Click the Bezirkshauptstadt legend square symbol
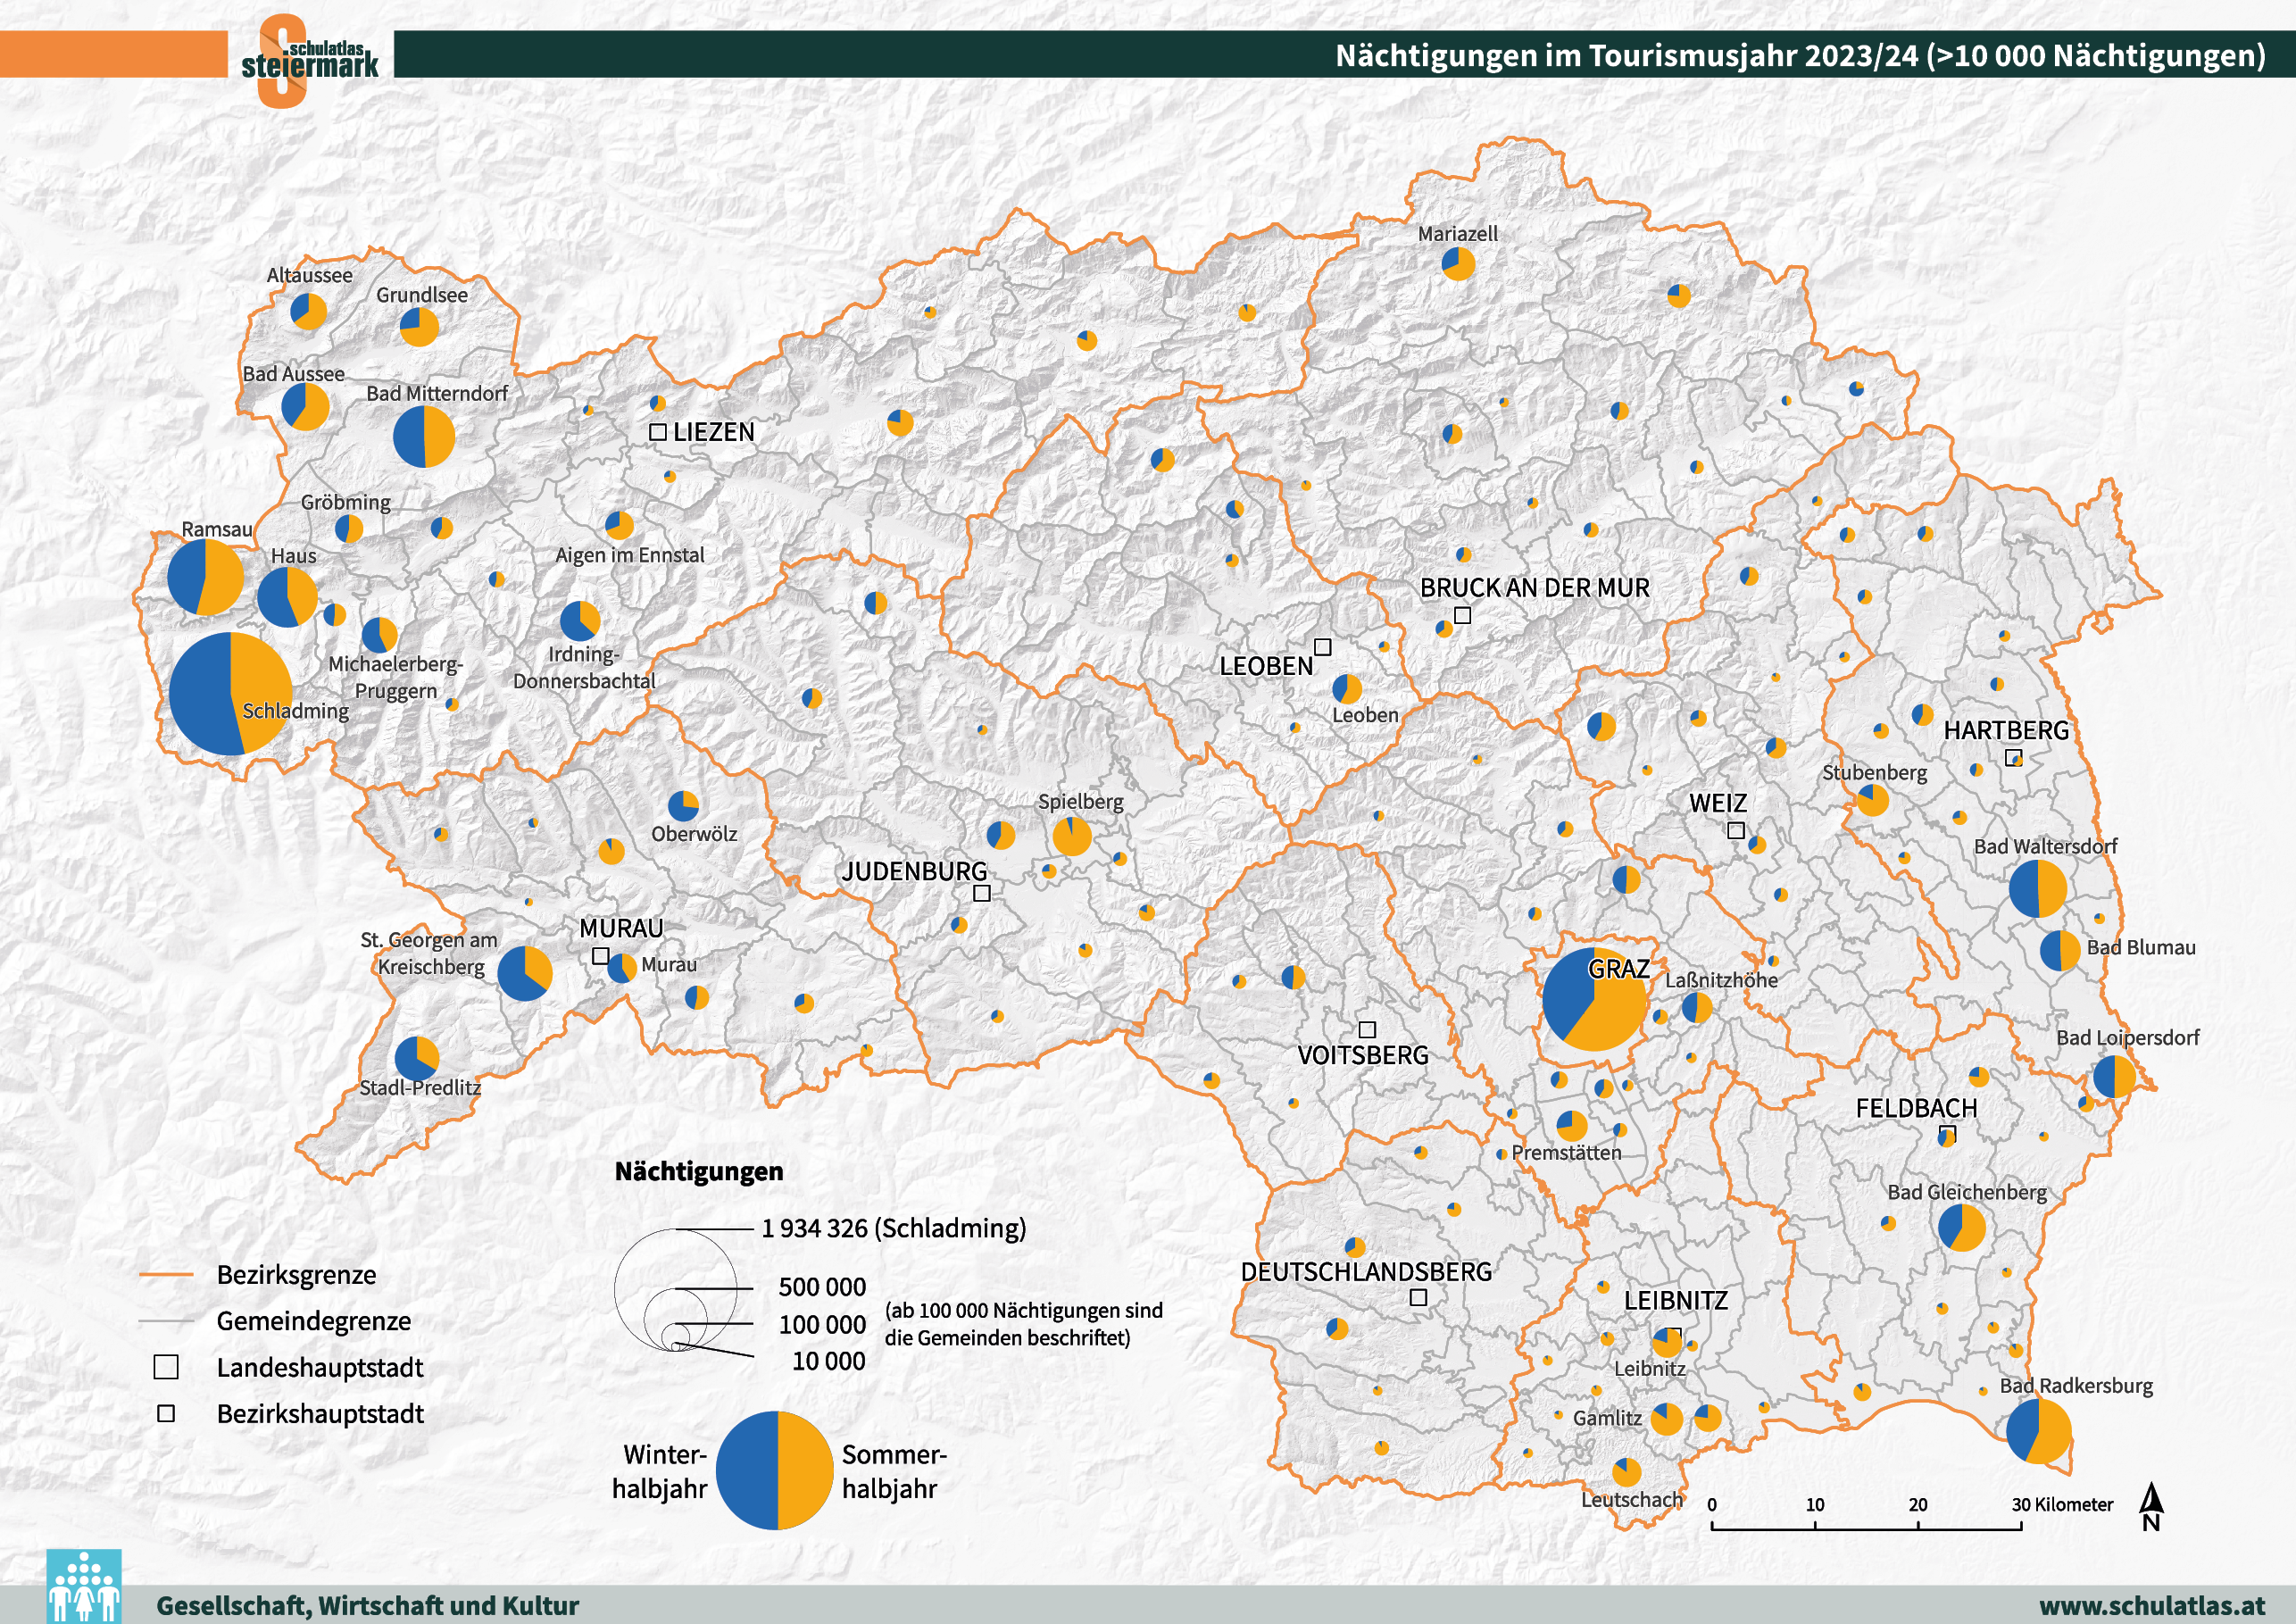2296x1624 pixels. 166,1414
